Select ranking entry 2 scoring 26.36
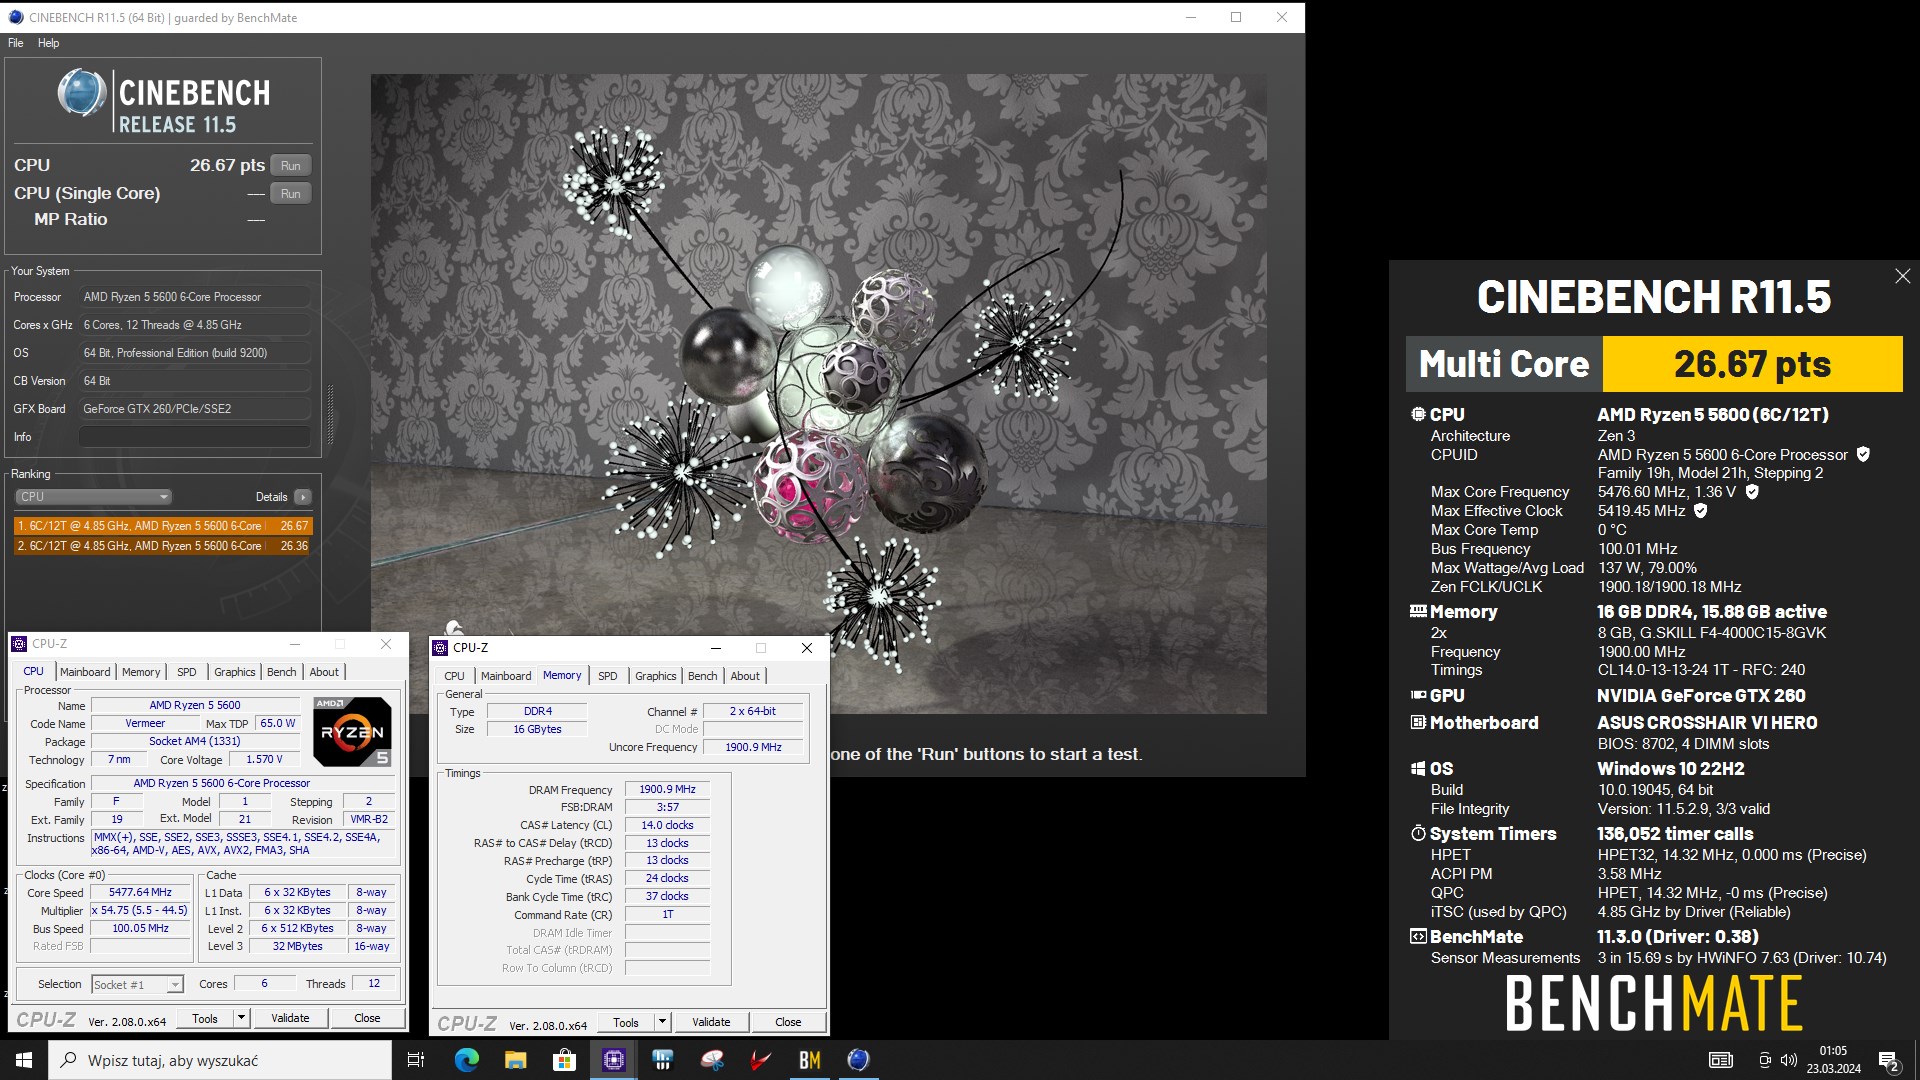Image resolution: width=1920 pixels, height=1080 pixels. tap(163, 546)
